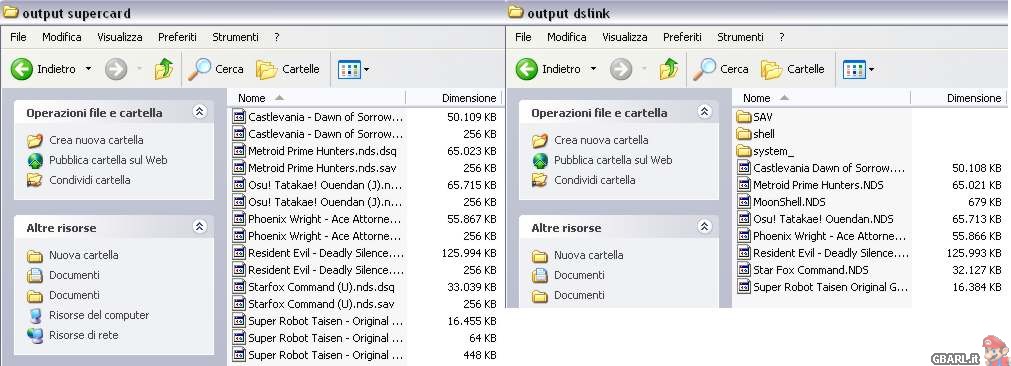Open the system_ folder in dslink window
The width and height of the screenshot is (1011, 366).
click(x=765, y=151)
